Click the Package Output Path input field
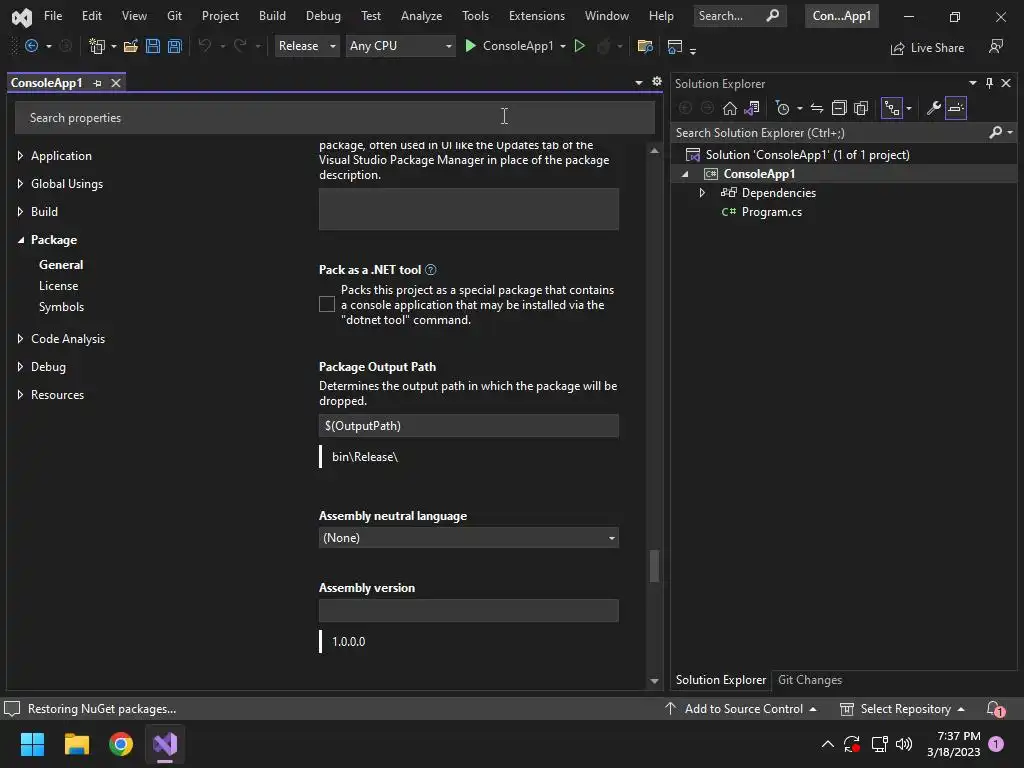1024x768 pixels. [468, 426]
